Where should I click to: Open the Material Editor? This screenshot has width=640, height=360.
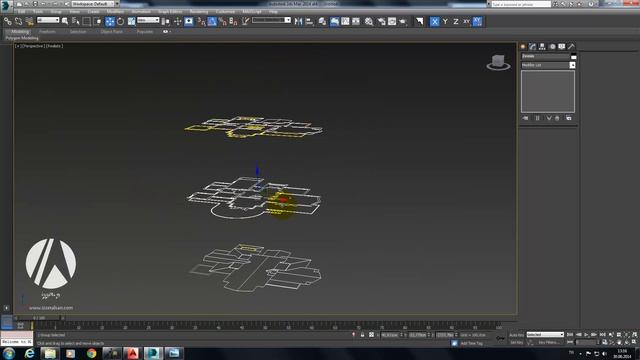[369, 21]
